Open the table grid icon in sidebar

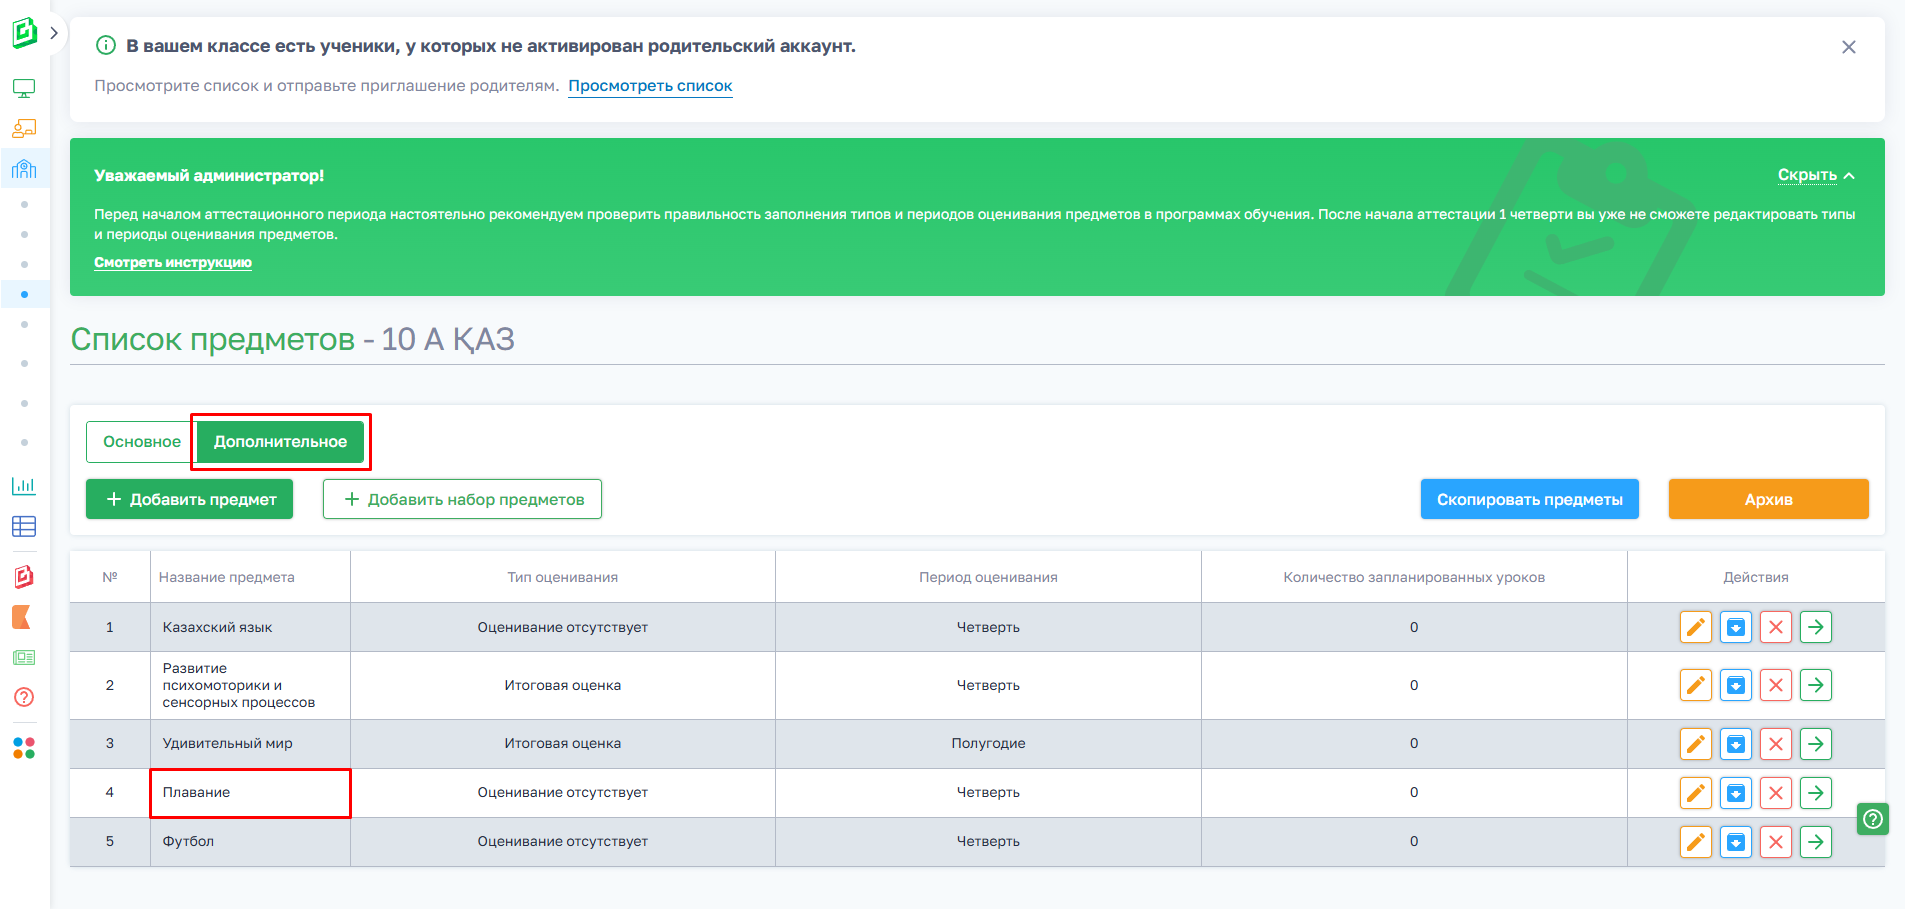(x=24, y=527)
